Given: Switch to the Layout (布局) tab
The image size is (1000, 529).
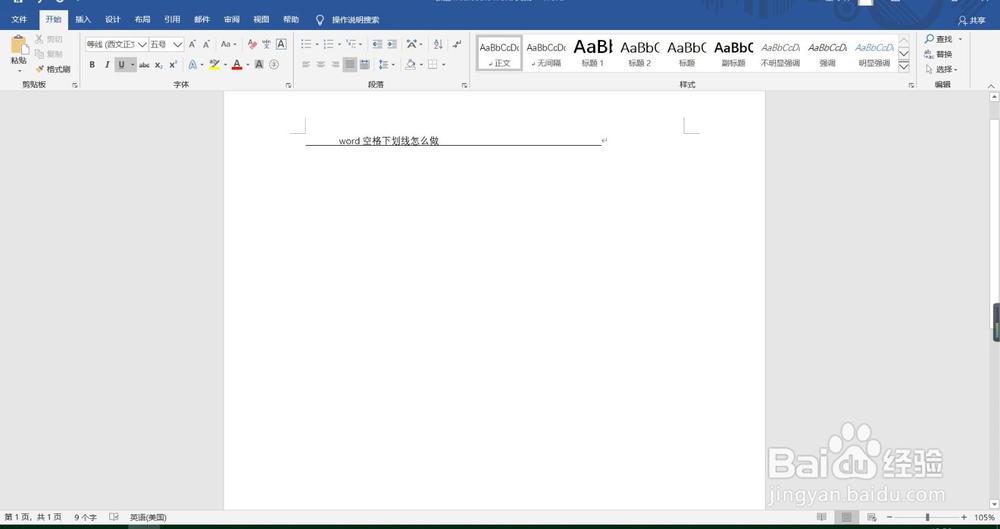Looking at the screenshot, I should tap(142, 20).
